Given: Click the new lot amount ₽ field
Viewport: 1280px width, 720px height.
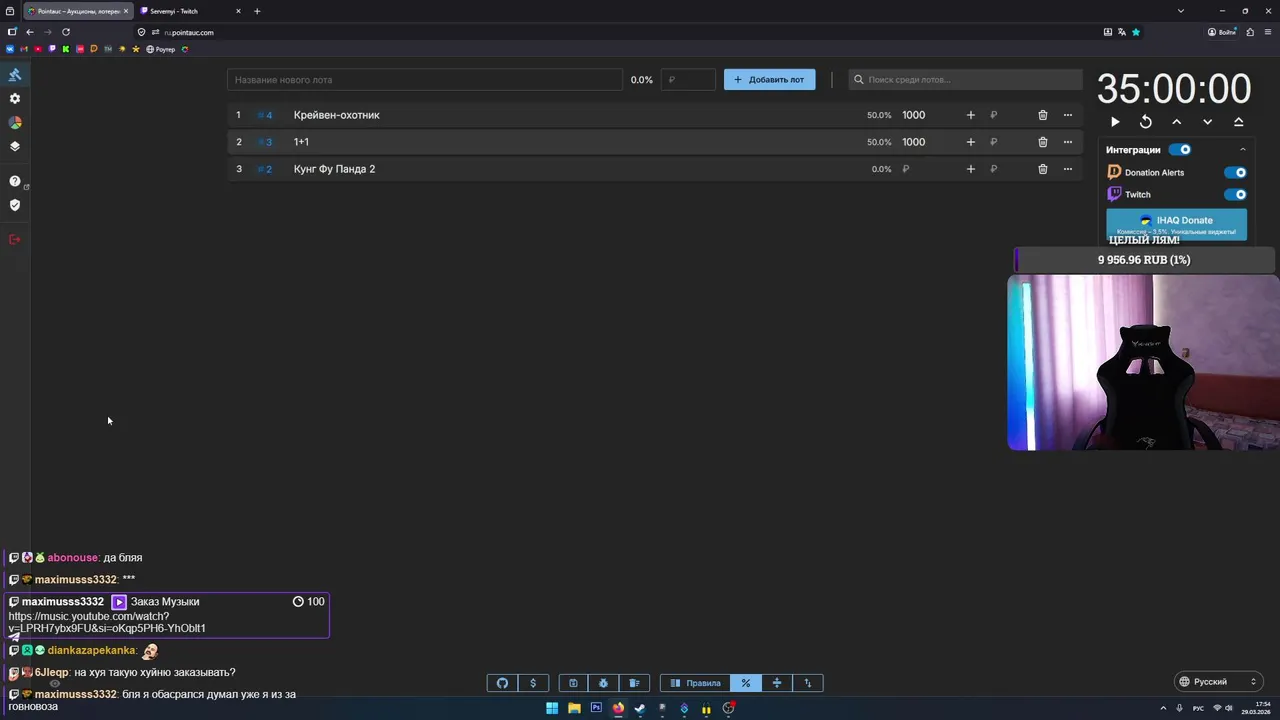Looking at the screenshot, I should pyautogui.click(x=688, y=79).
